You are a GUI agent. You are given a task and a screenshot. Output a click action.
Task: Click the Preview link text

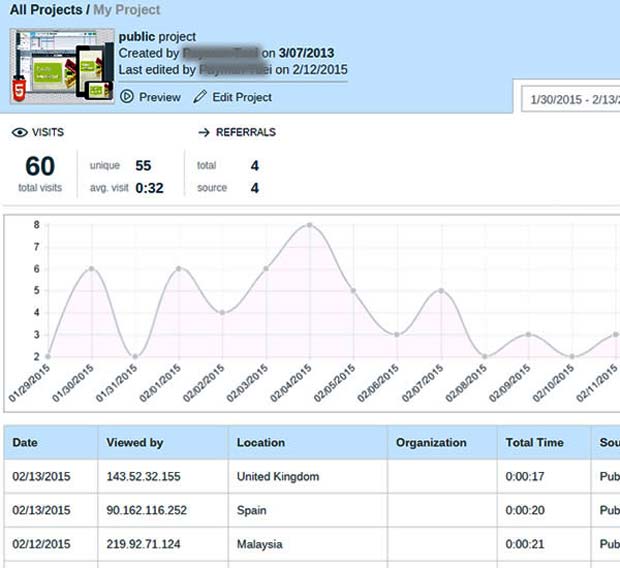pos(159,97)
